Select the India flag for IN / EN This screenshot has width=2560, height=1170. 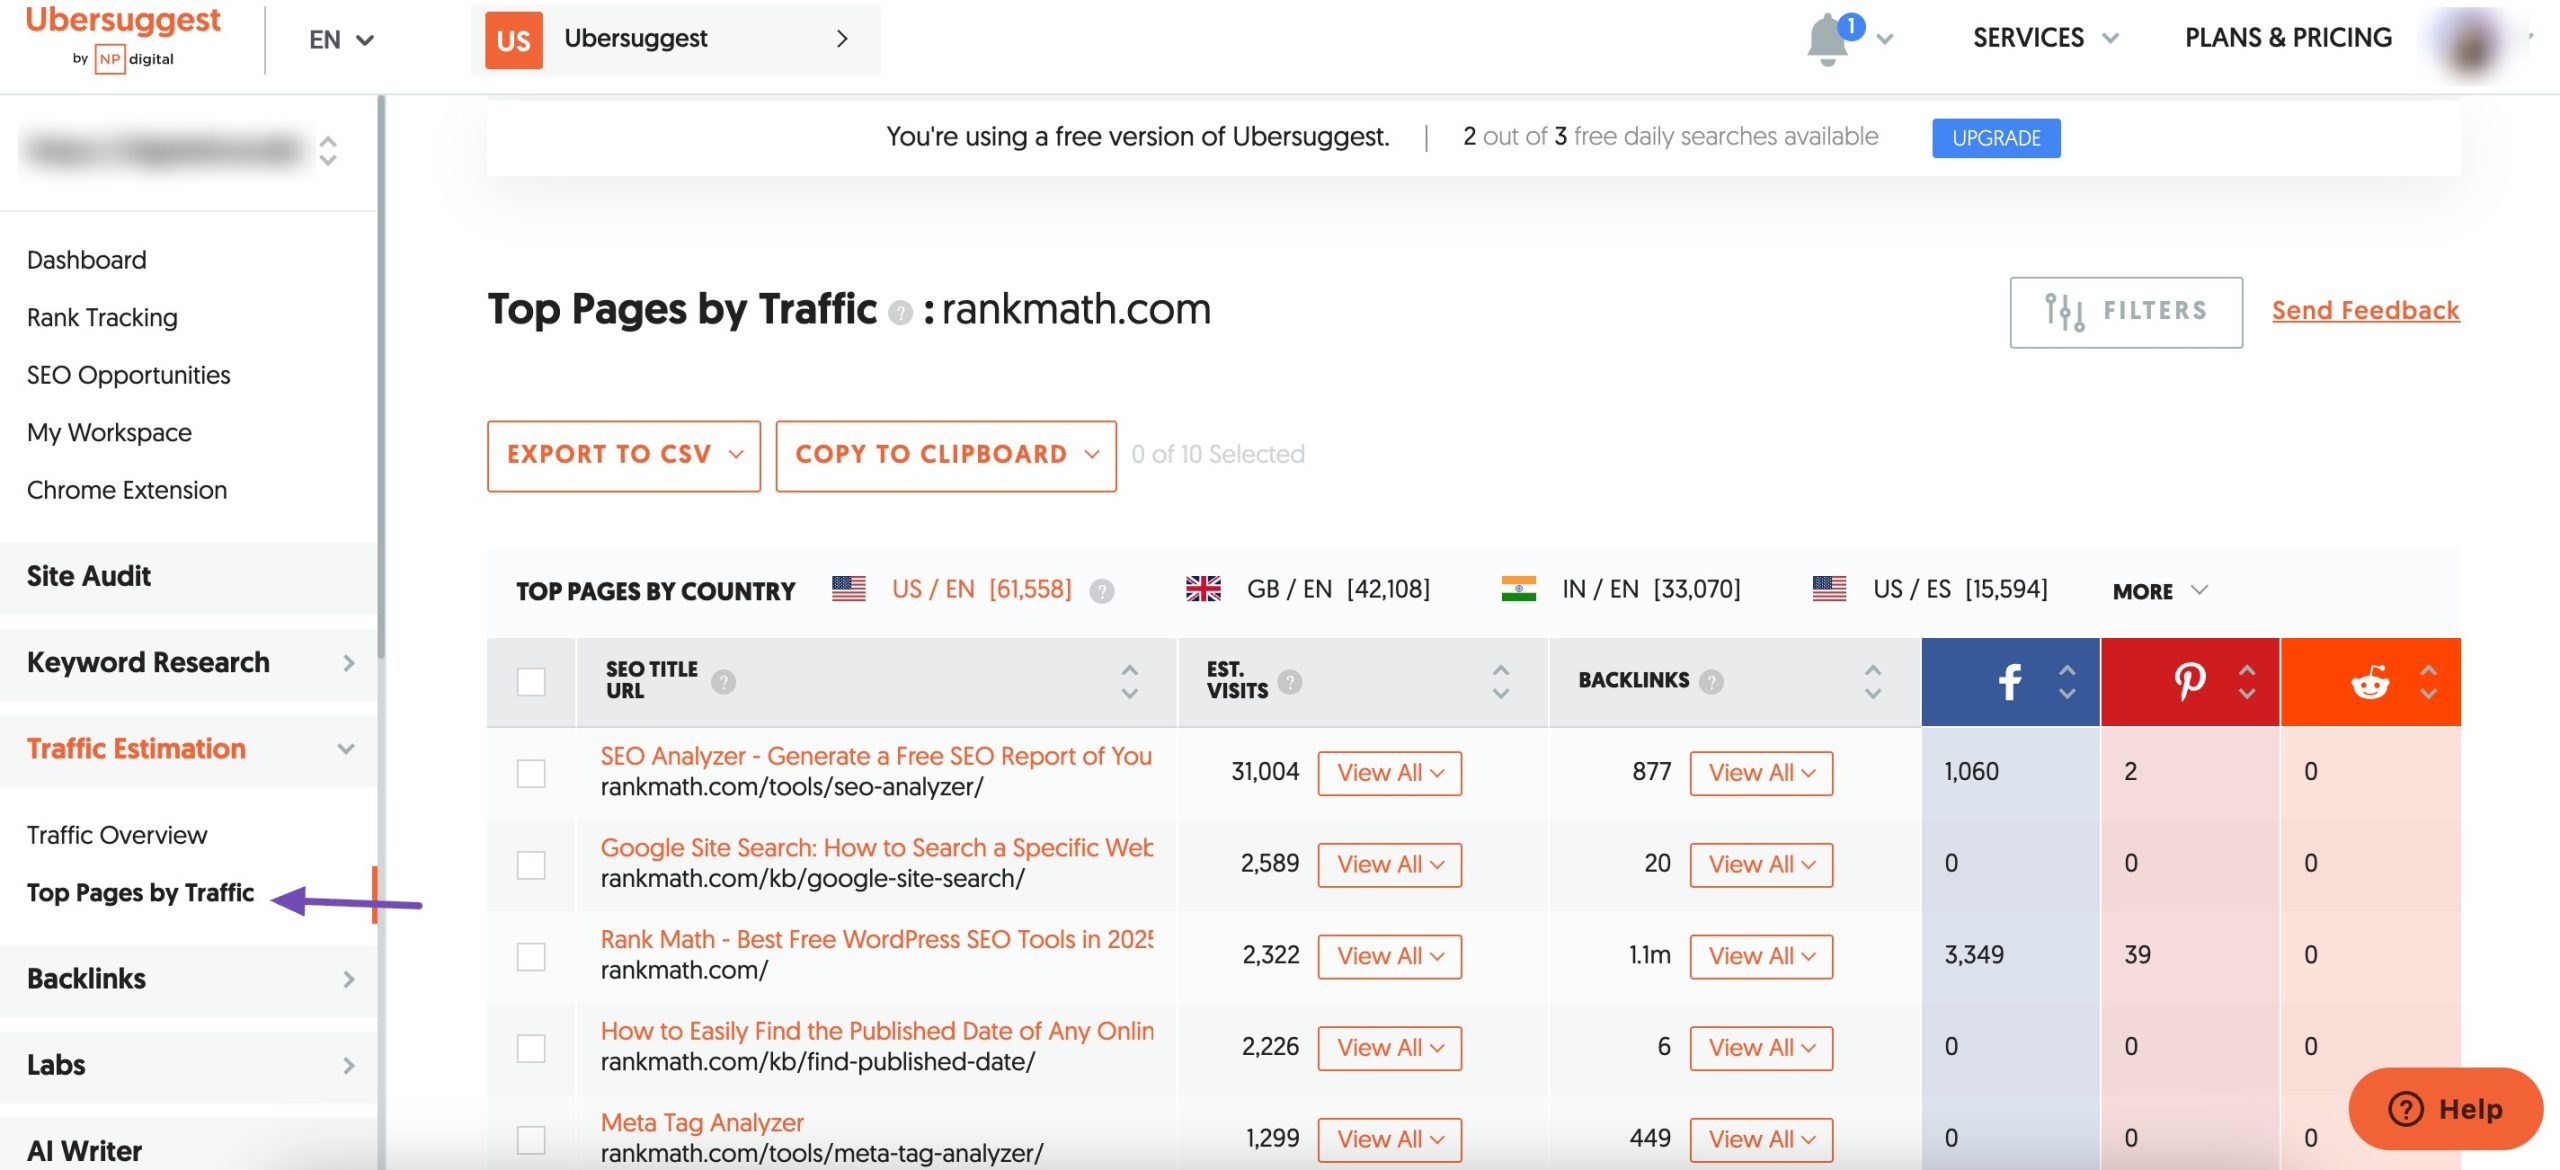click(1518, 589)
